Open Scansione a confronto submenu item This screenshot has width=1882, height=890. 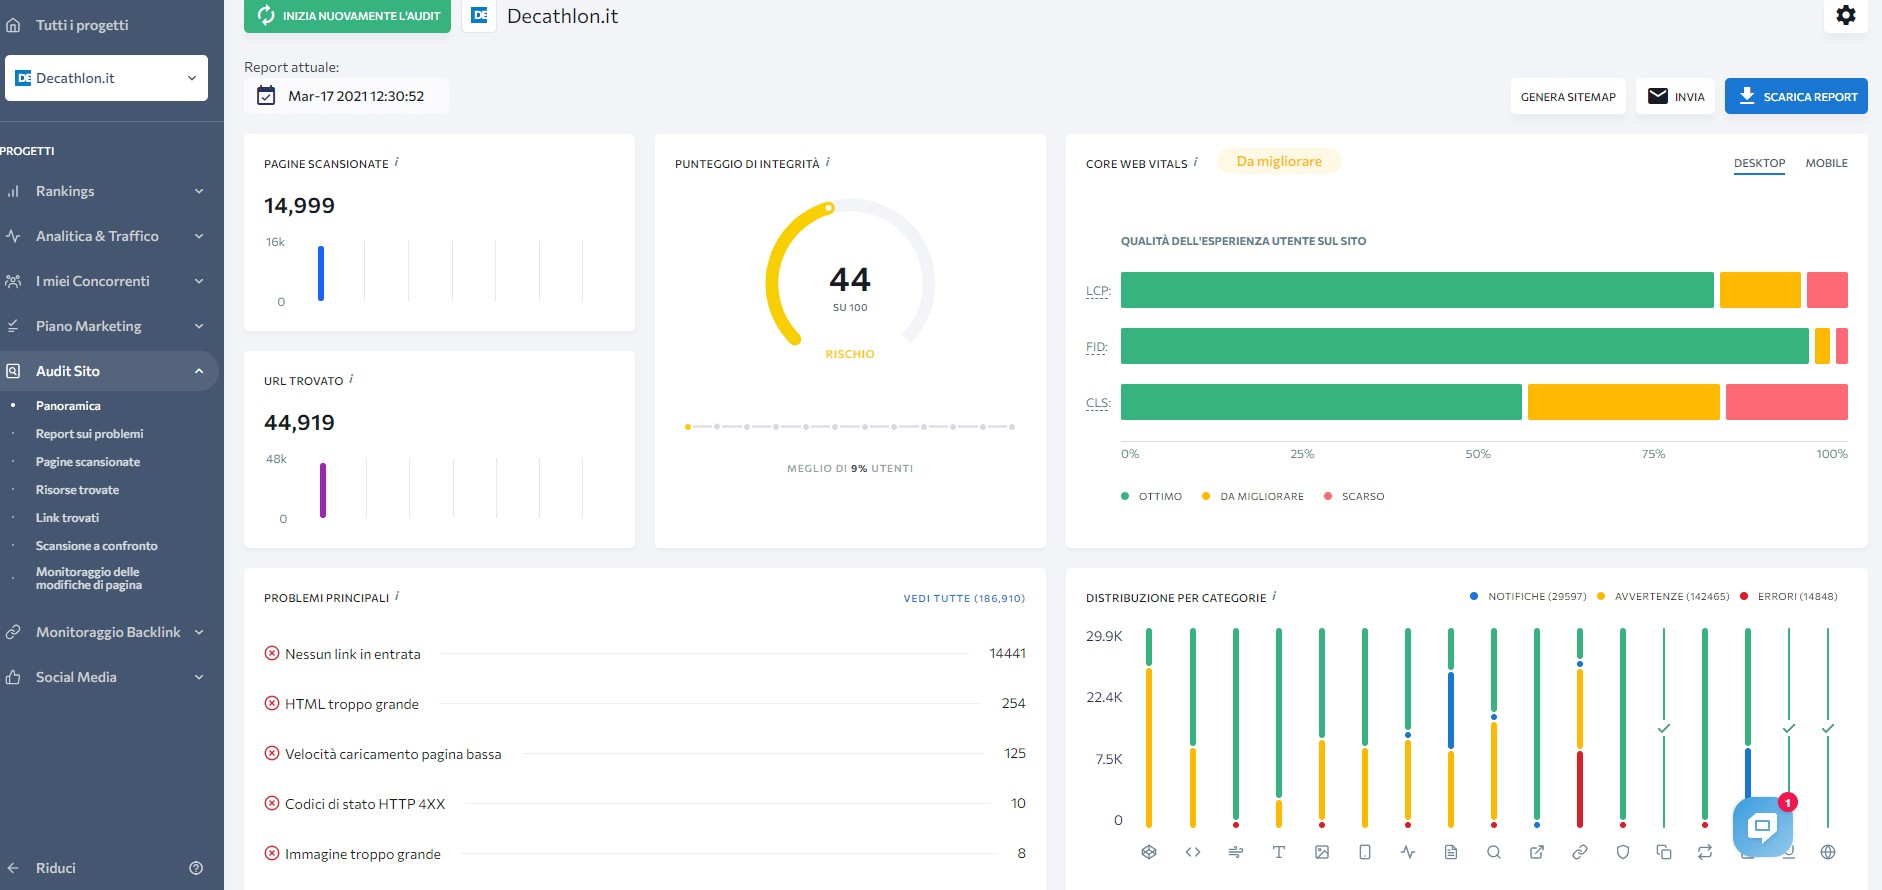(x=96, y=546)
